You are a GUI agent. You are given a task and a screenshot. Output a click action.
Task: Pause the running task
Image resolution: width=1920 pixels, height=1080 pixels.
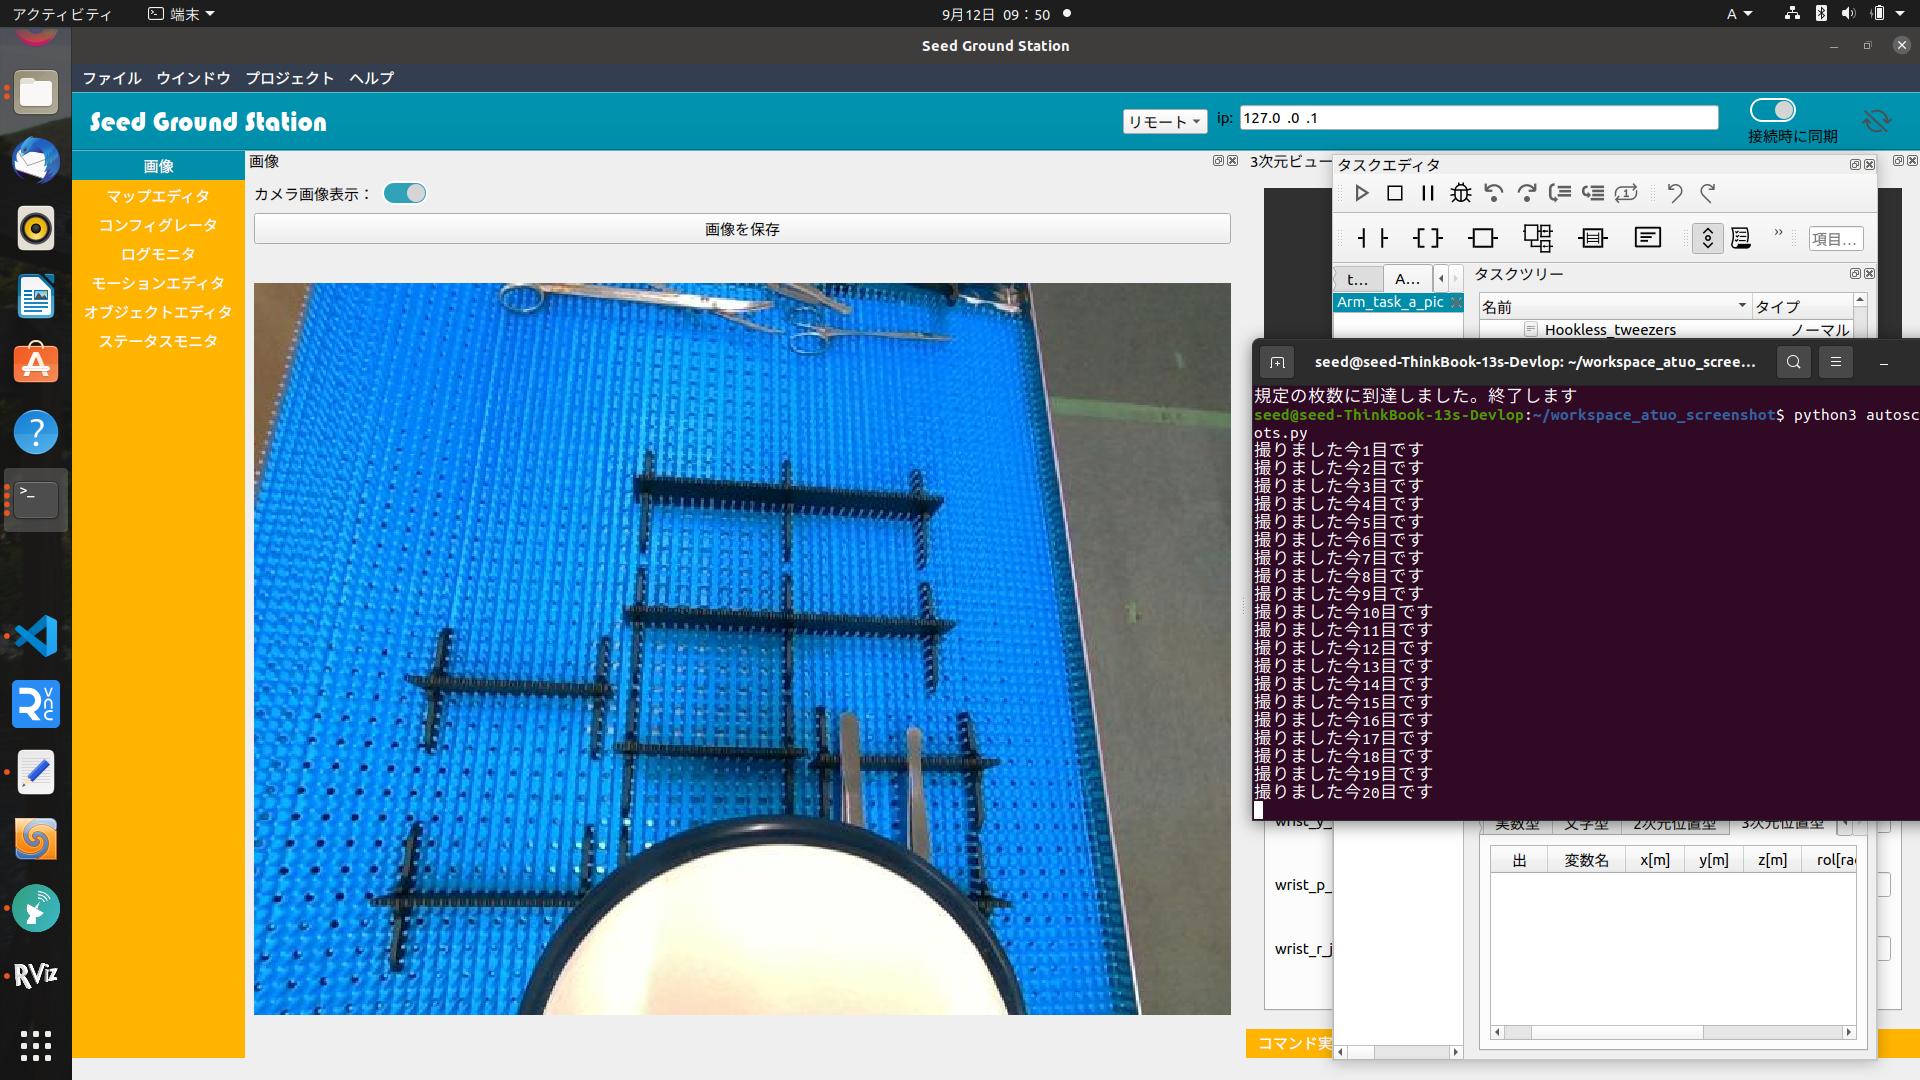click(1428, 193)
